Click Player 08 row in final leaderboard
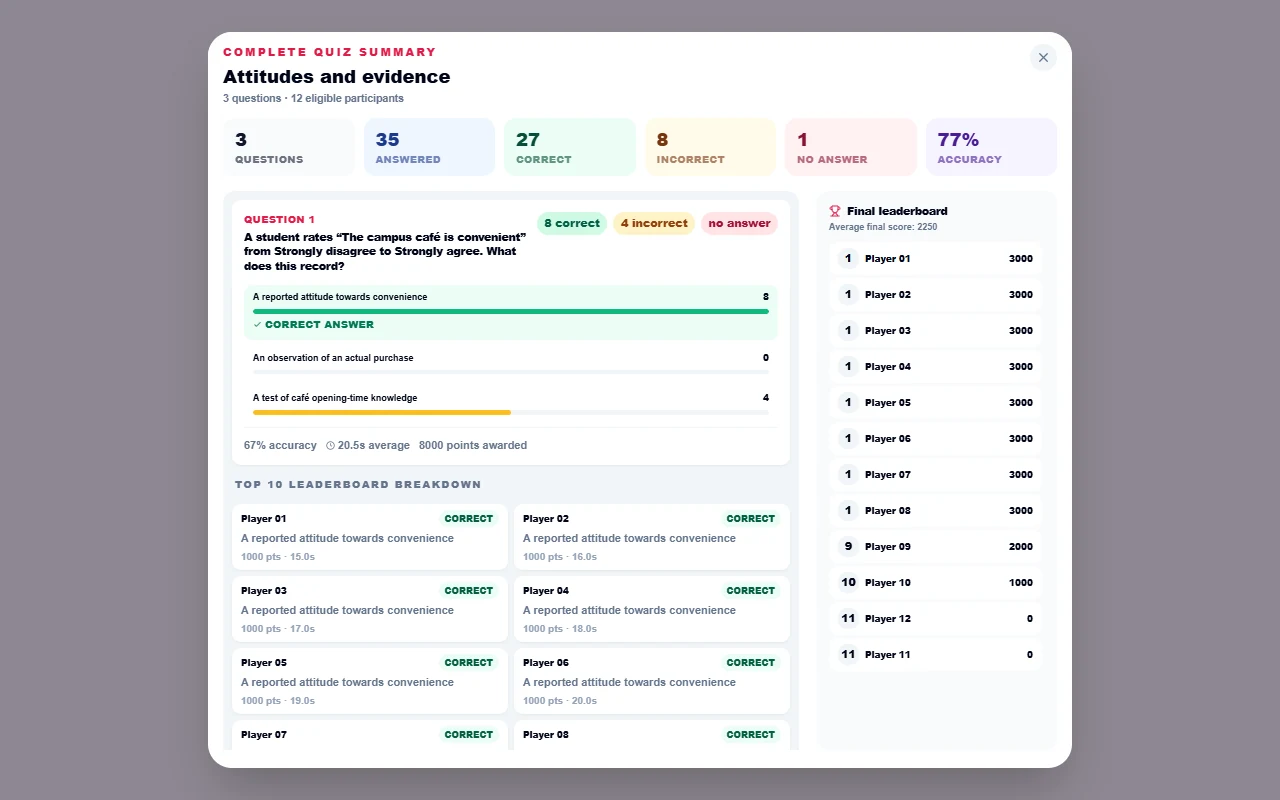 click(x=935, y=511)
